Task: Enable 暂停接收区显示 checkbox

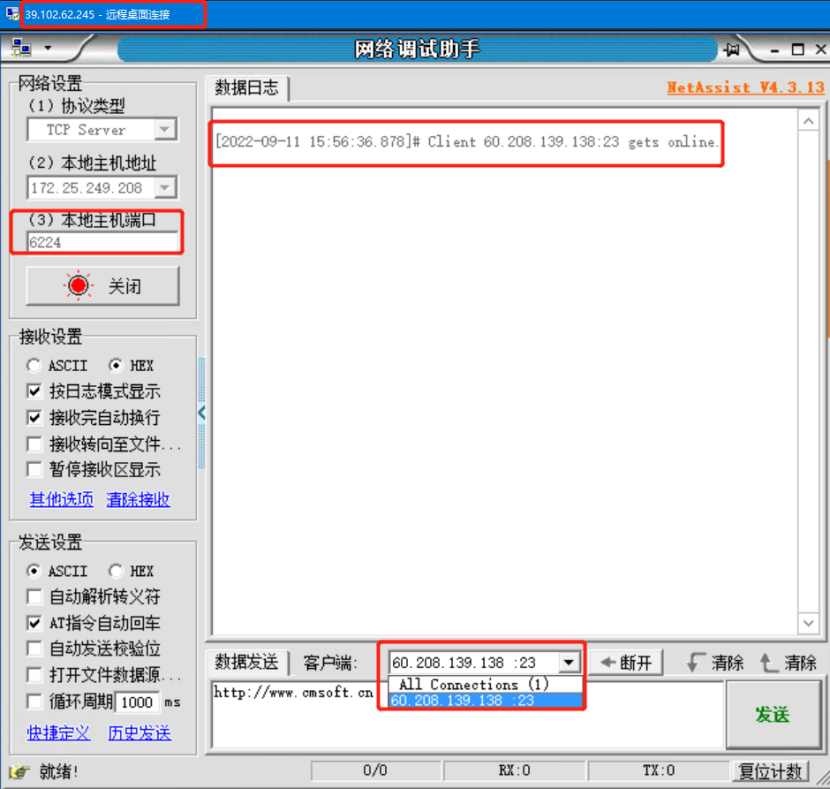Action: click(x=35, y=470)
